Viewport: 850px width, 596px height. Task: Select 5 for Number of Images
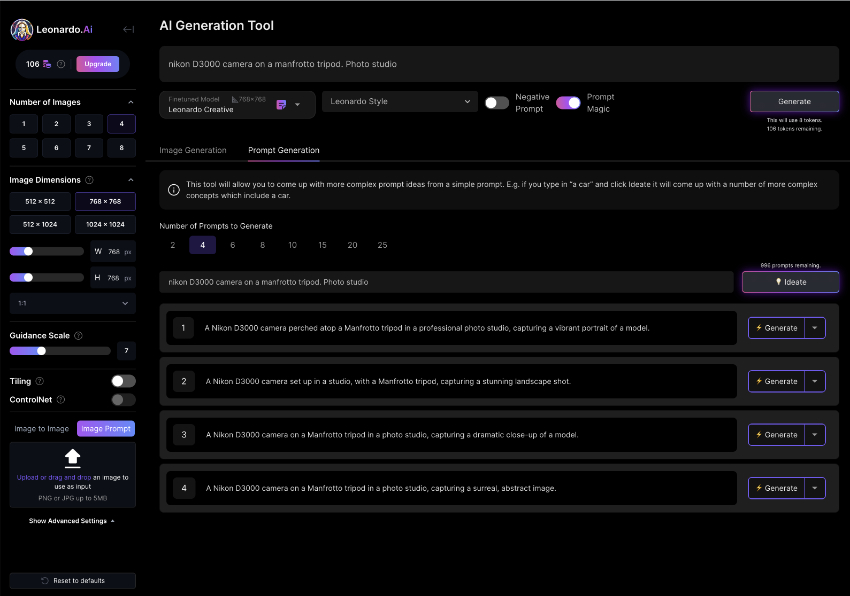coord(24,148)
